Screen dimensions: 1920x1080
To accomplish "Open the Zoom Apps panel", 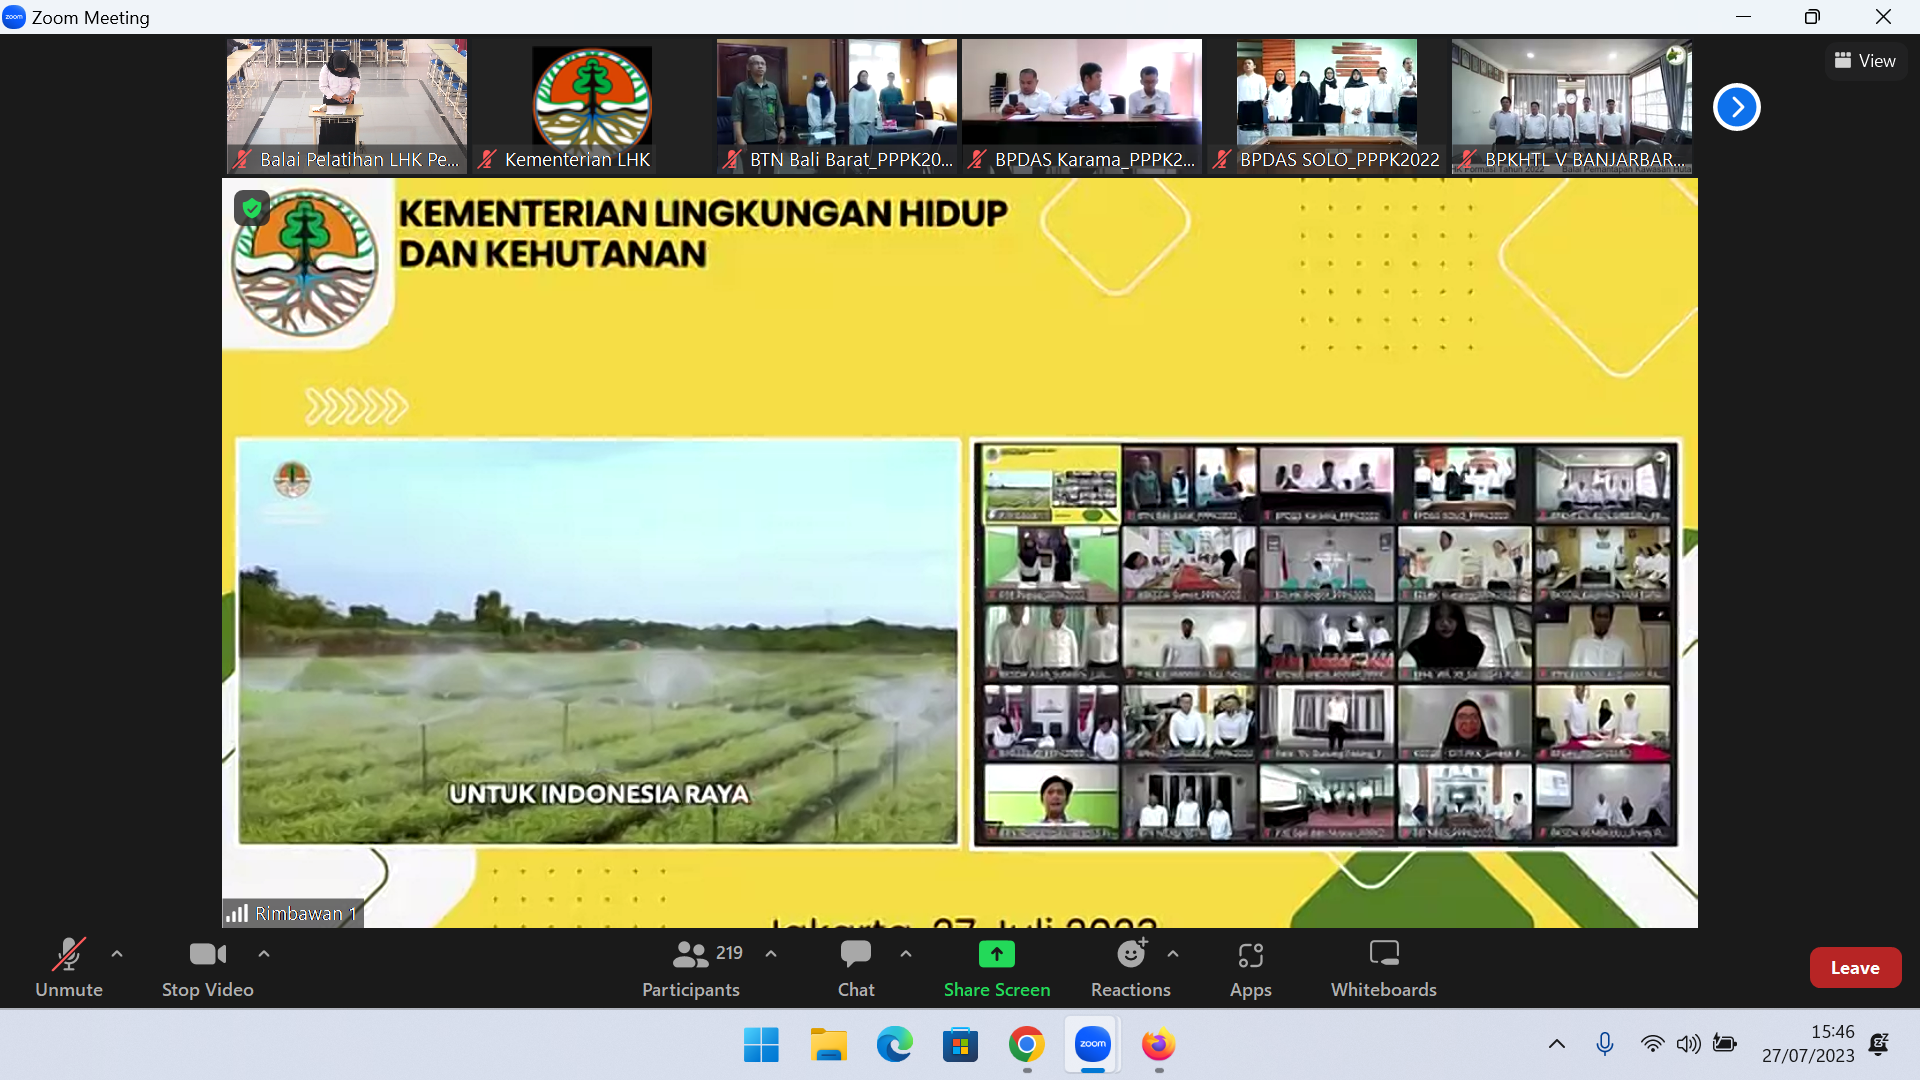I will [x=1250, y=967].
